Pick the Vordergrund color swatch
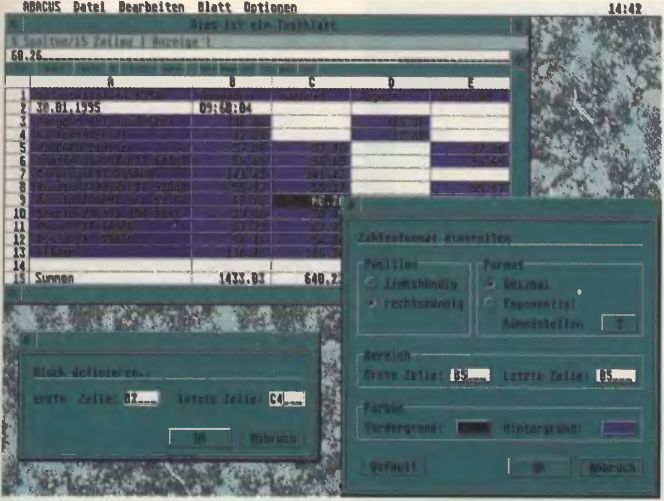The image size is (664, 501). pos(473,427)
